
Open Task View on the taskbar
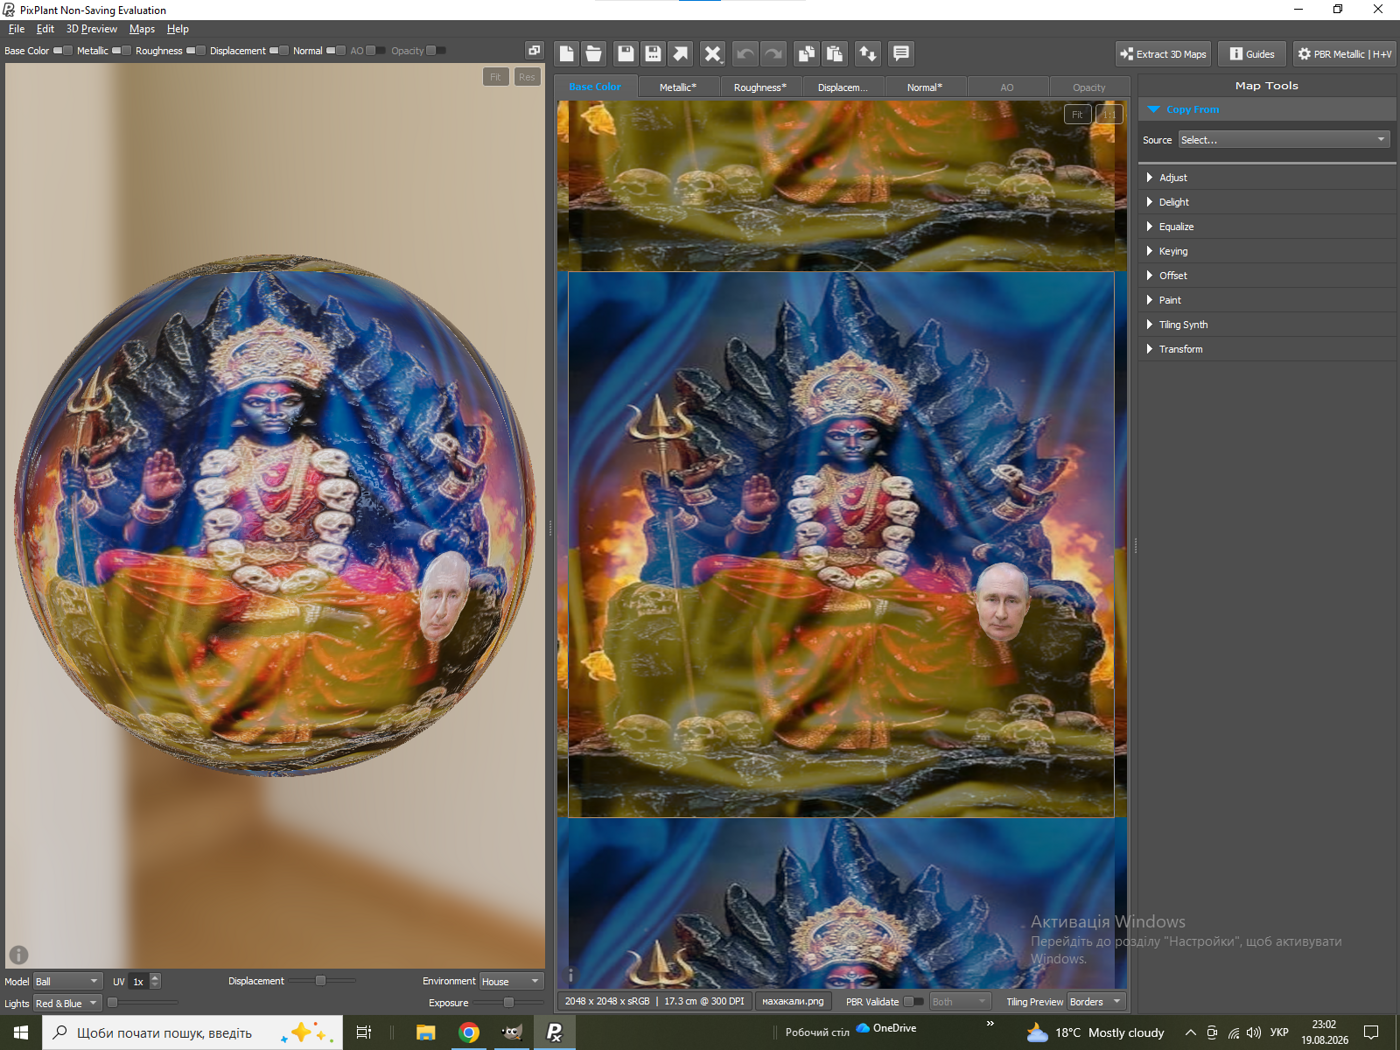364,1032
